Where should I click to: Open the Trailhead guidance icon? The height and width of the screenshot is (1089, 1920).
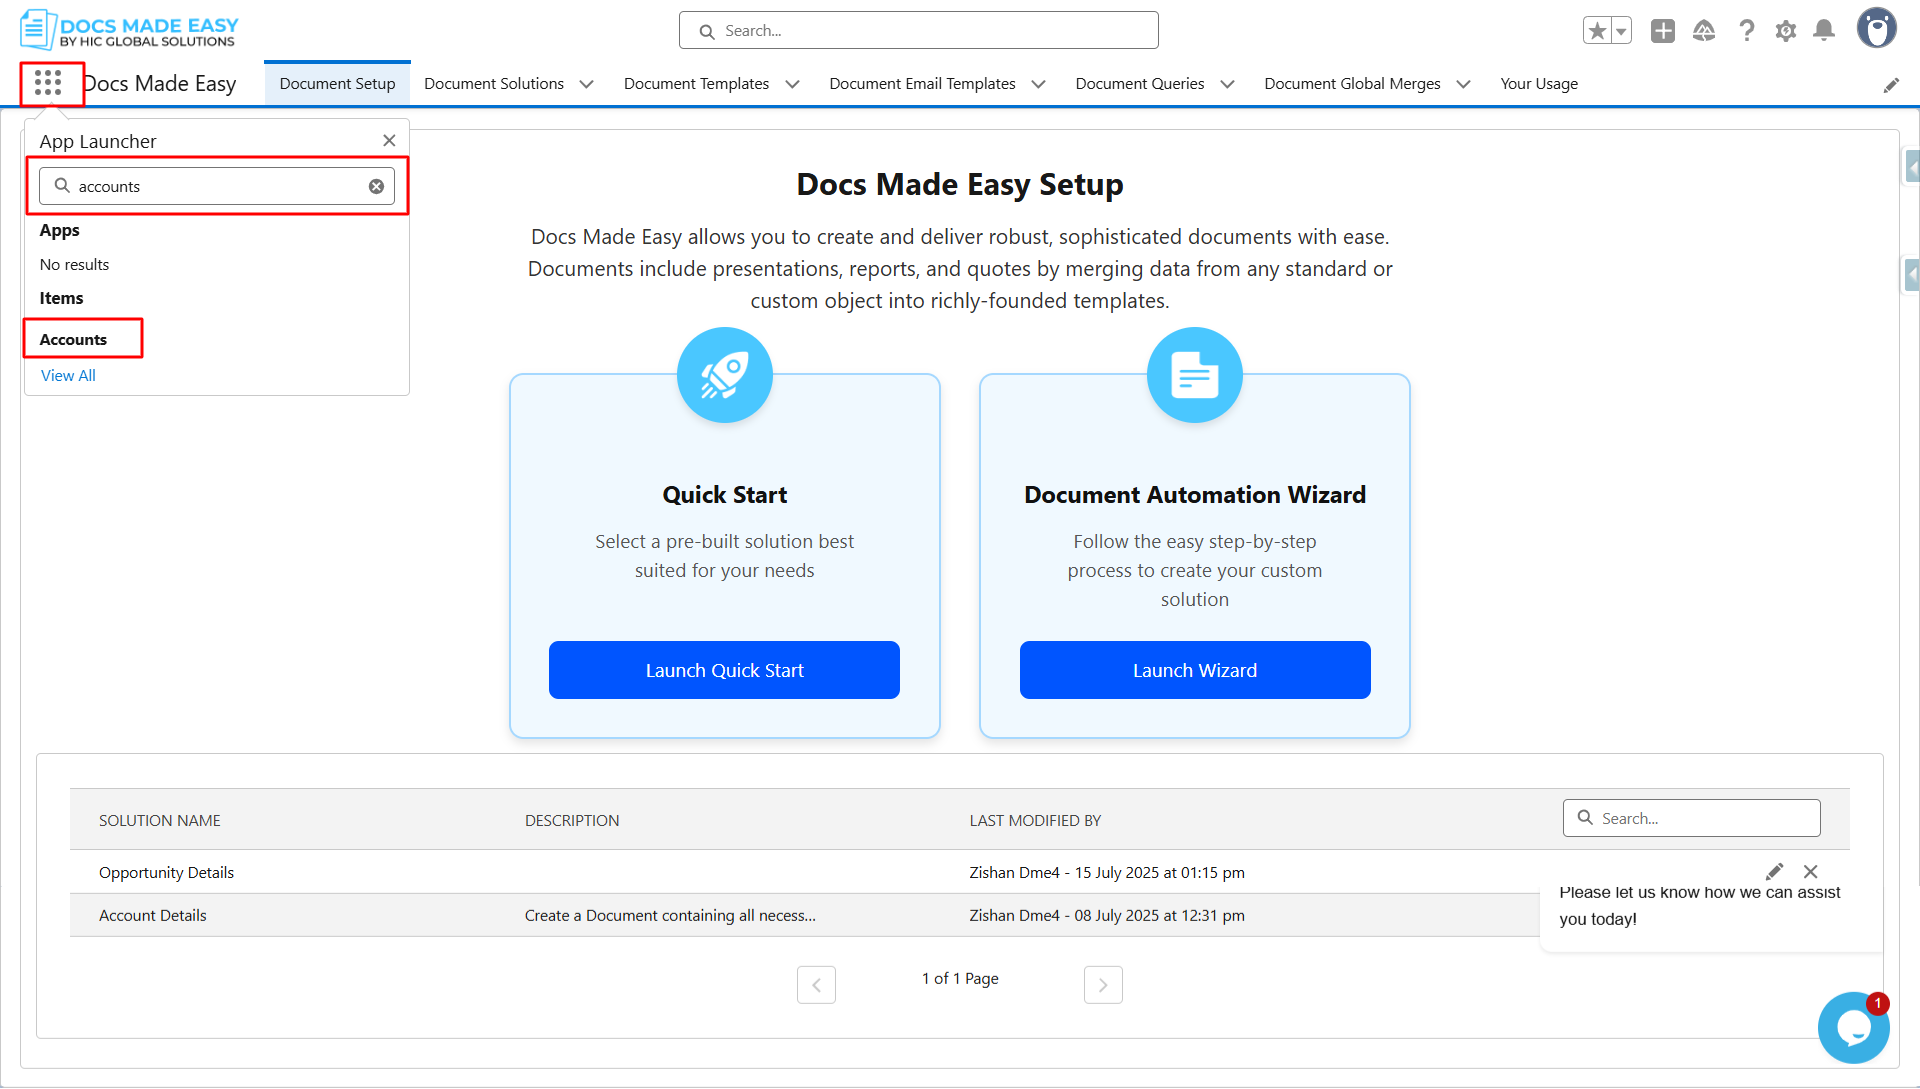1704,31
